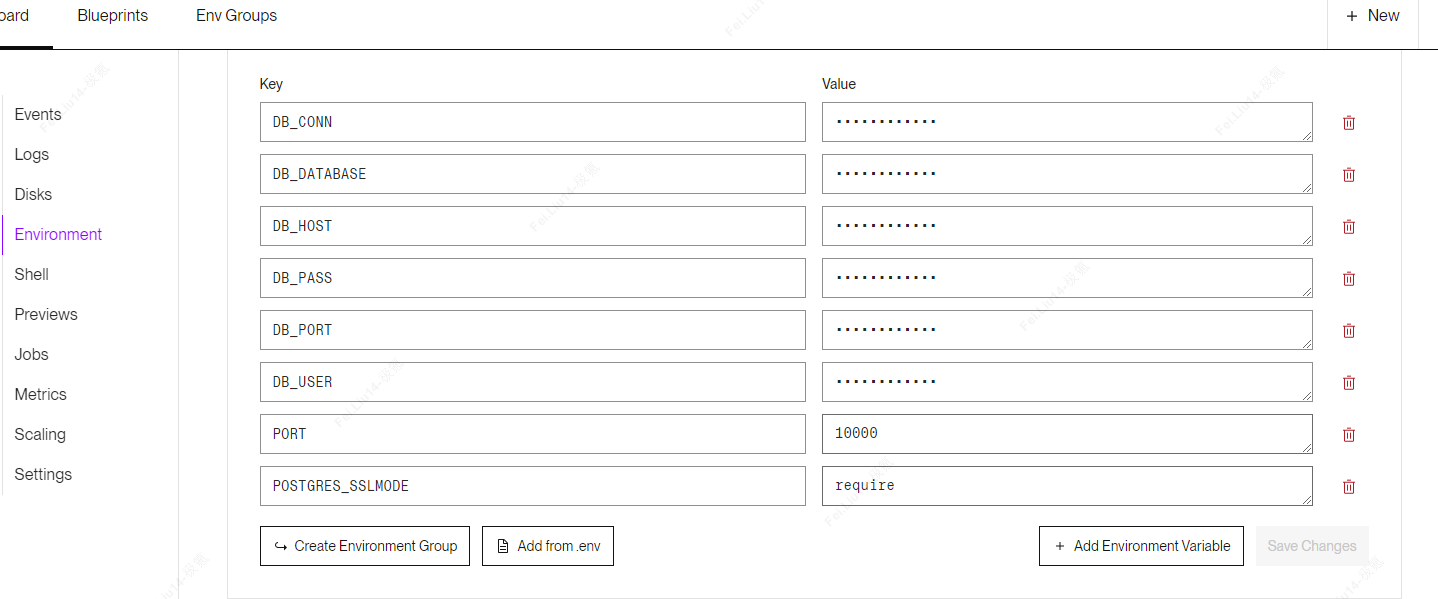This screenshot has height=599, width=1438.
Task: Click trash icon next to DB_PASS
Action: pyautogui.click(x=1349, y=278)
